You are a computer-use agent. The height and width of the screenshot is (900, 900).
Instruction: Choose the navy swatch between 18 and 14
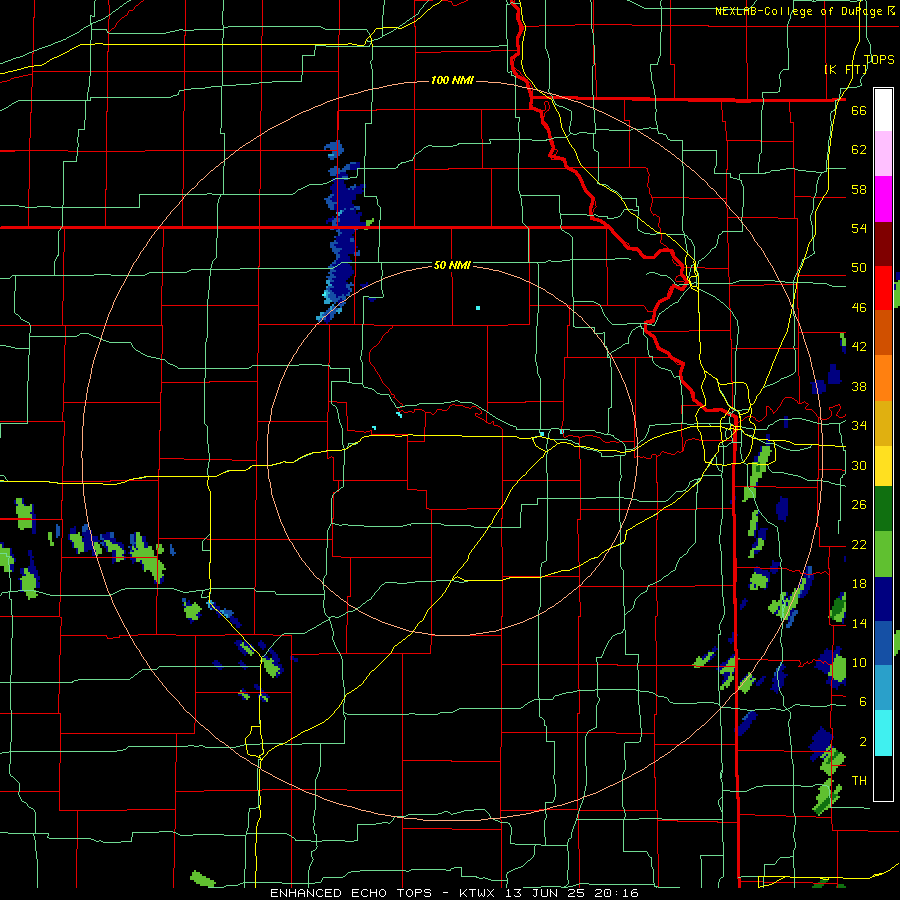(883, 599)
